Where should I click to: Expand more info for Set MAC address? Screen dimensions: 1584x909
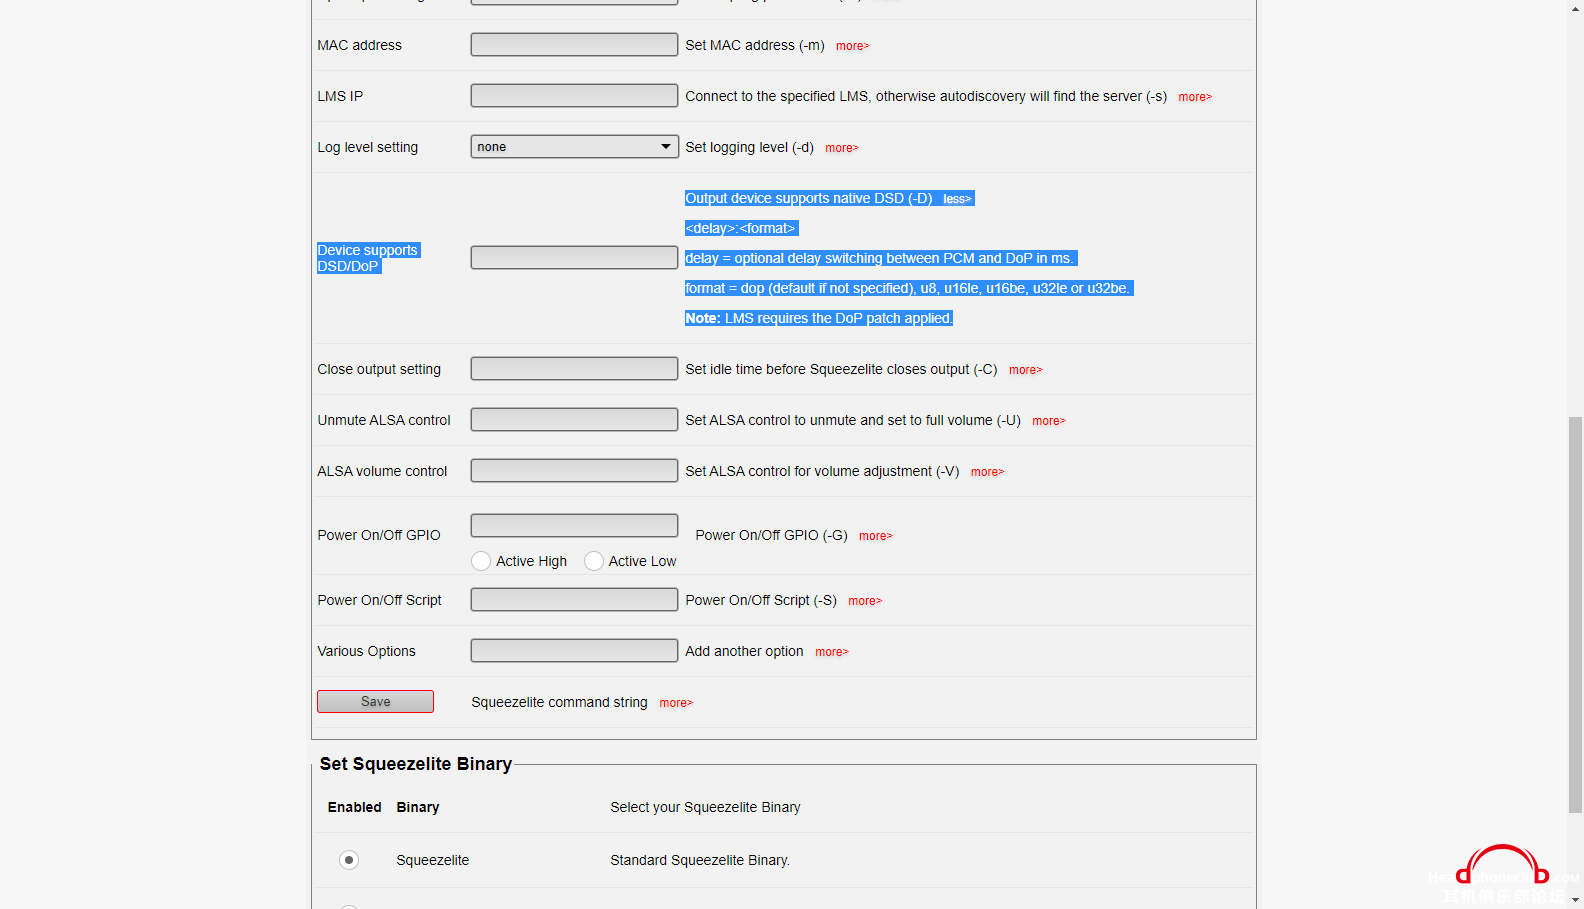[852, 46]
